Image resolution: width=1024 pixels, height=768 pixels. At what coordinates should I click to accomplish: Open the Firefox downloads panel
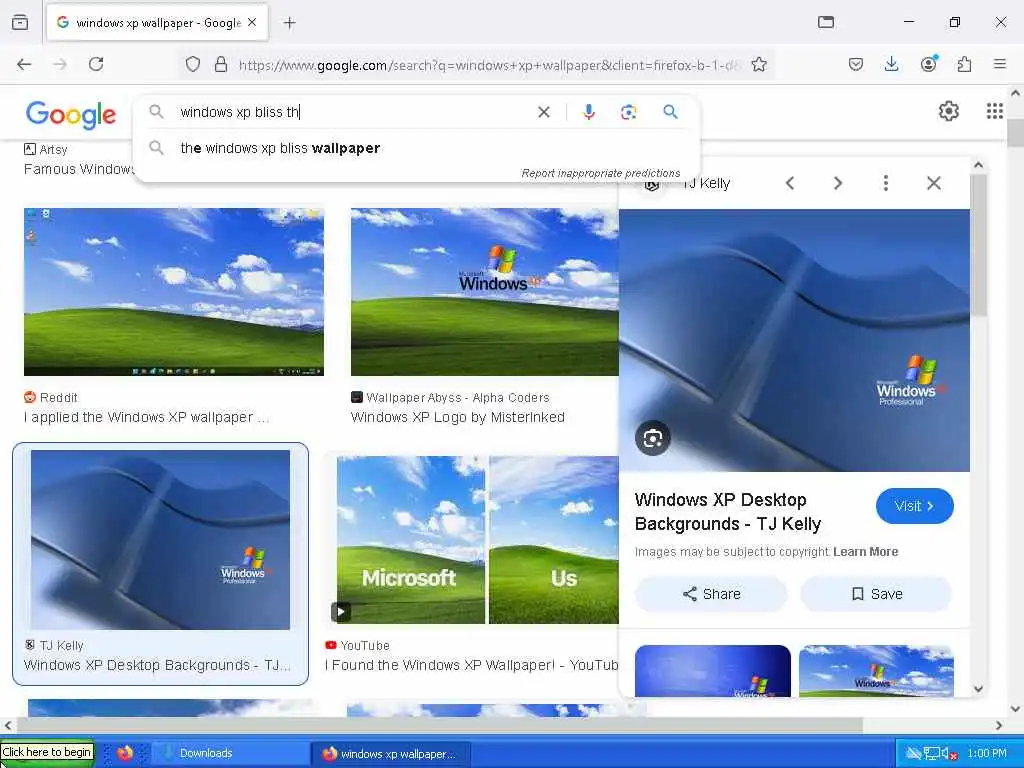891,64
